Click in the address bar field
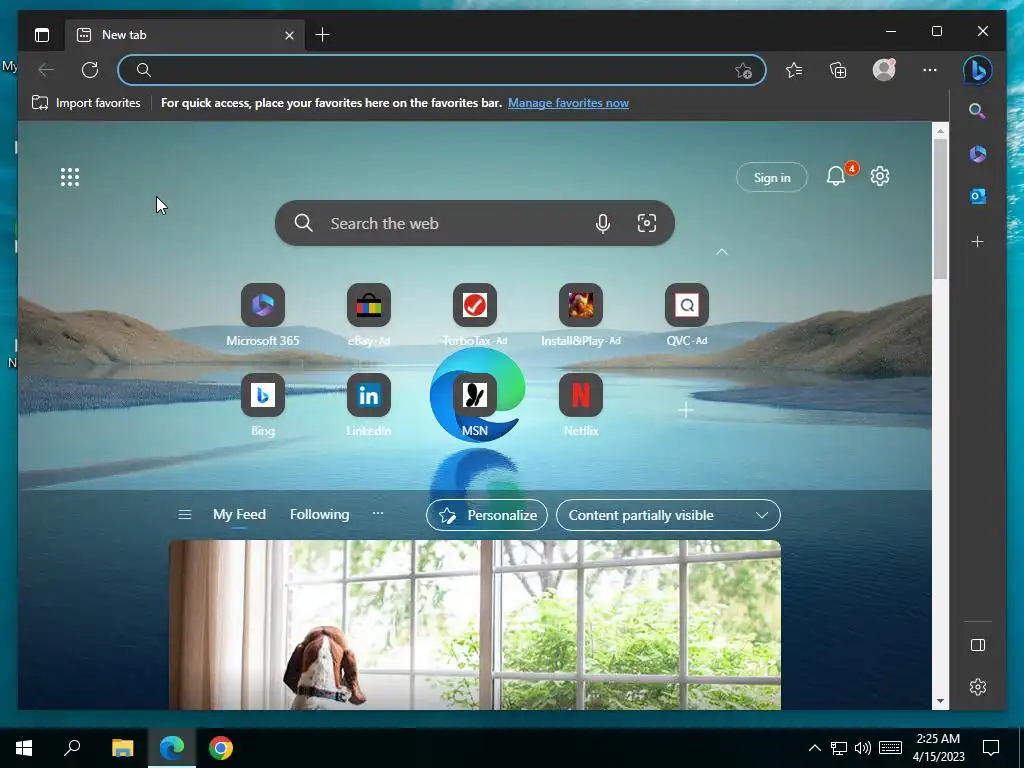 click(441, 70)
